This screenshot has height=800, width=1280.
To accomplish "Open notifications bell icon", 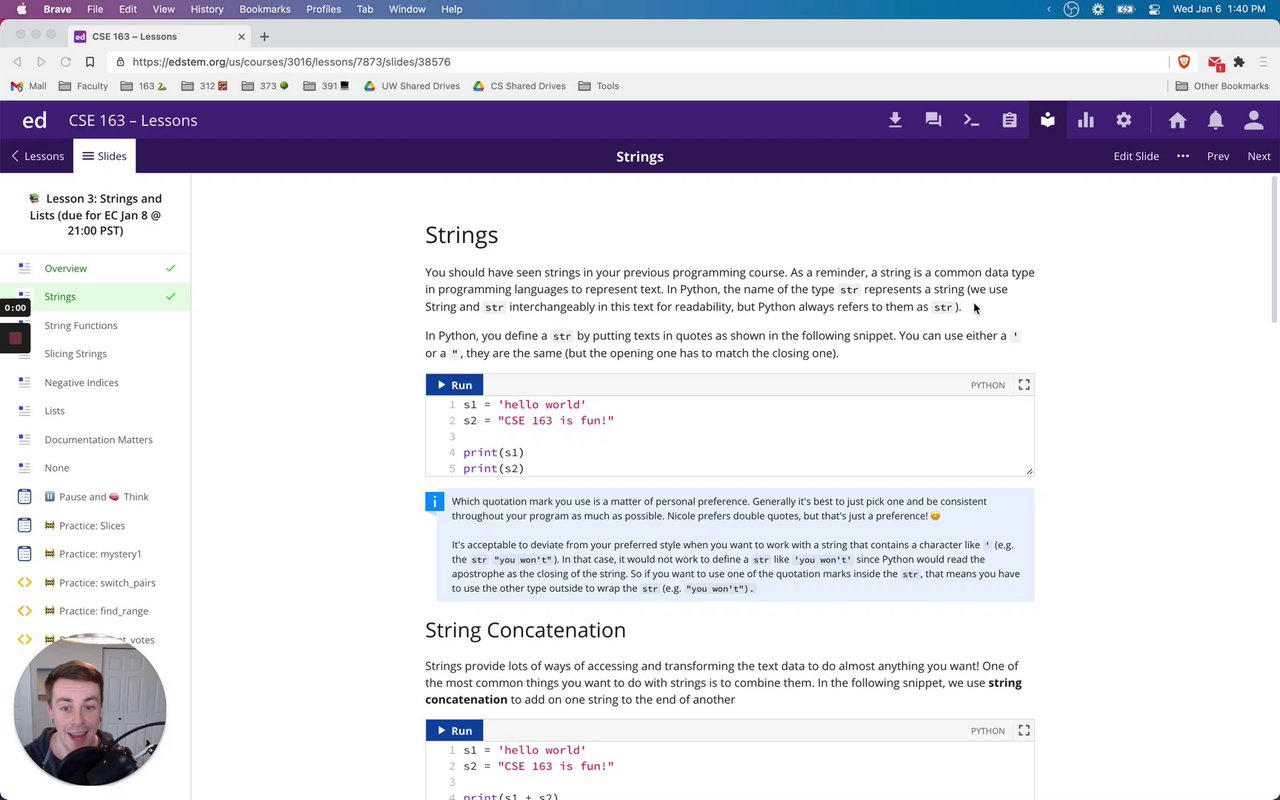I will pyautogui.click(x=1215, y=120).
